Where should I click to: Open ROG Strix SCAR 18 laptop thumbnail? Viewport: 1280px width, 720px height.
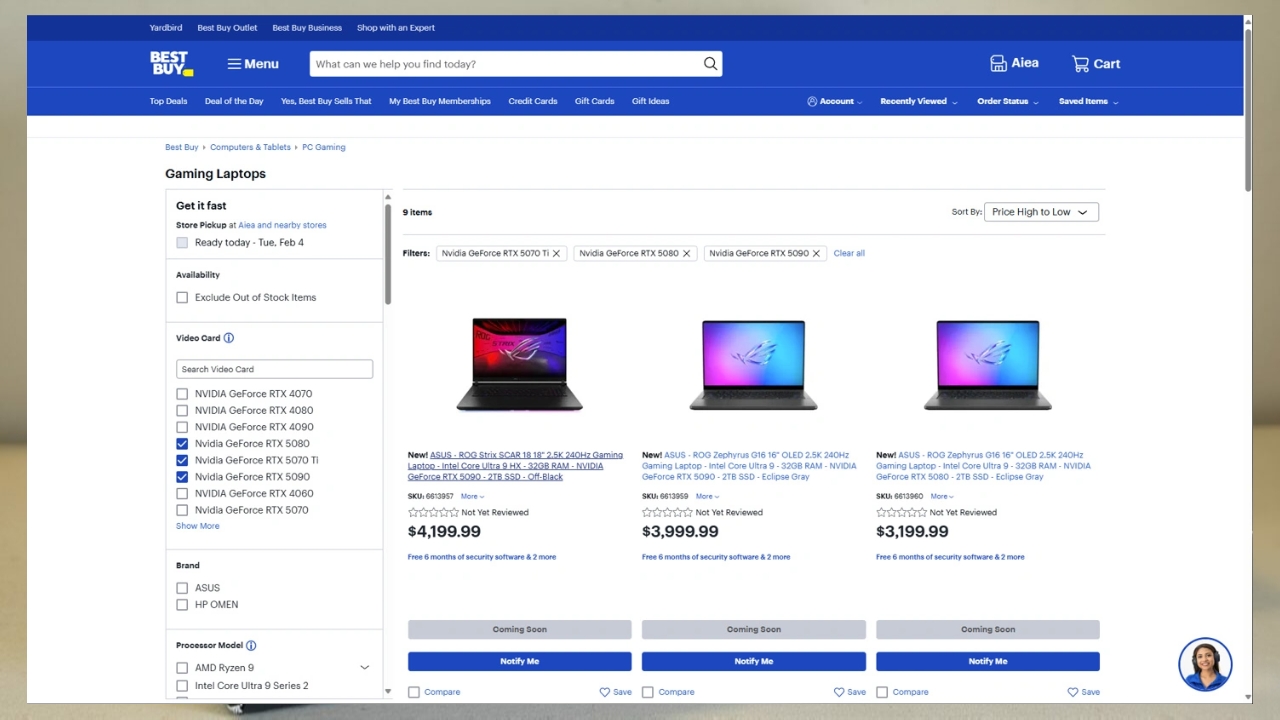pos(520,365)
